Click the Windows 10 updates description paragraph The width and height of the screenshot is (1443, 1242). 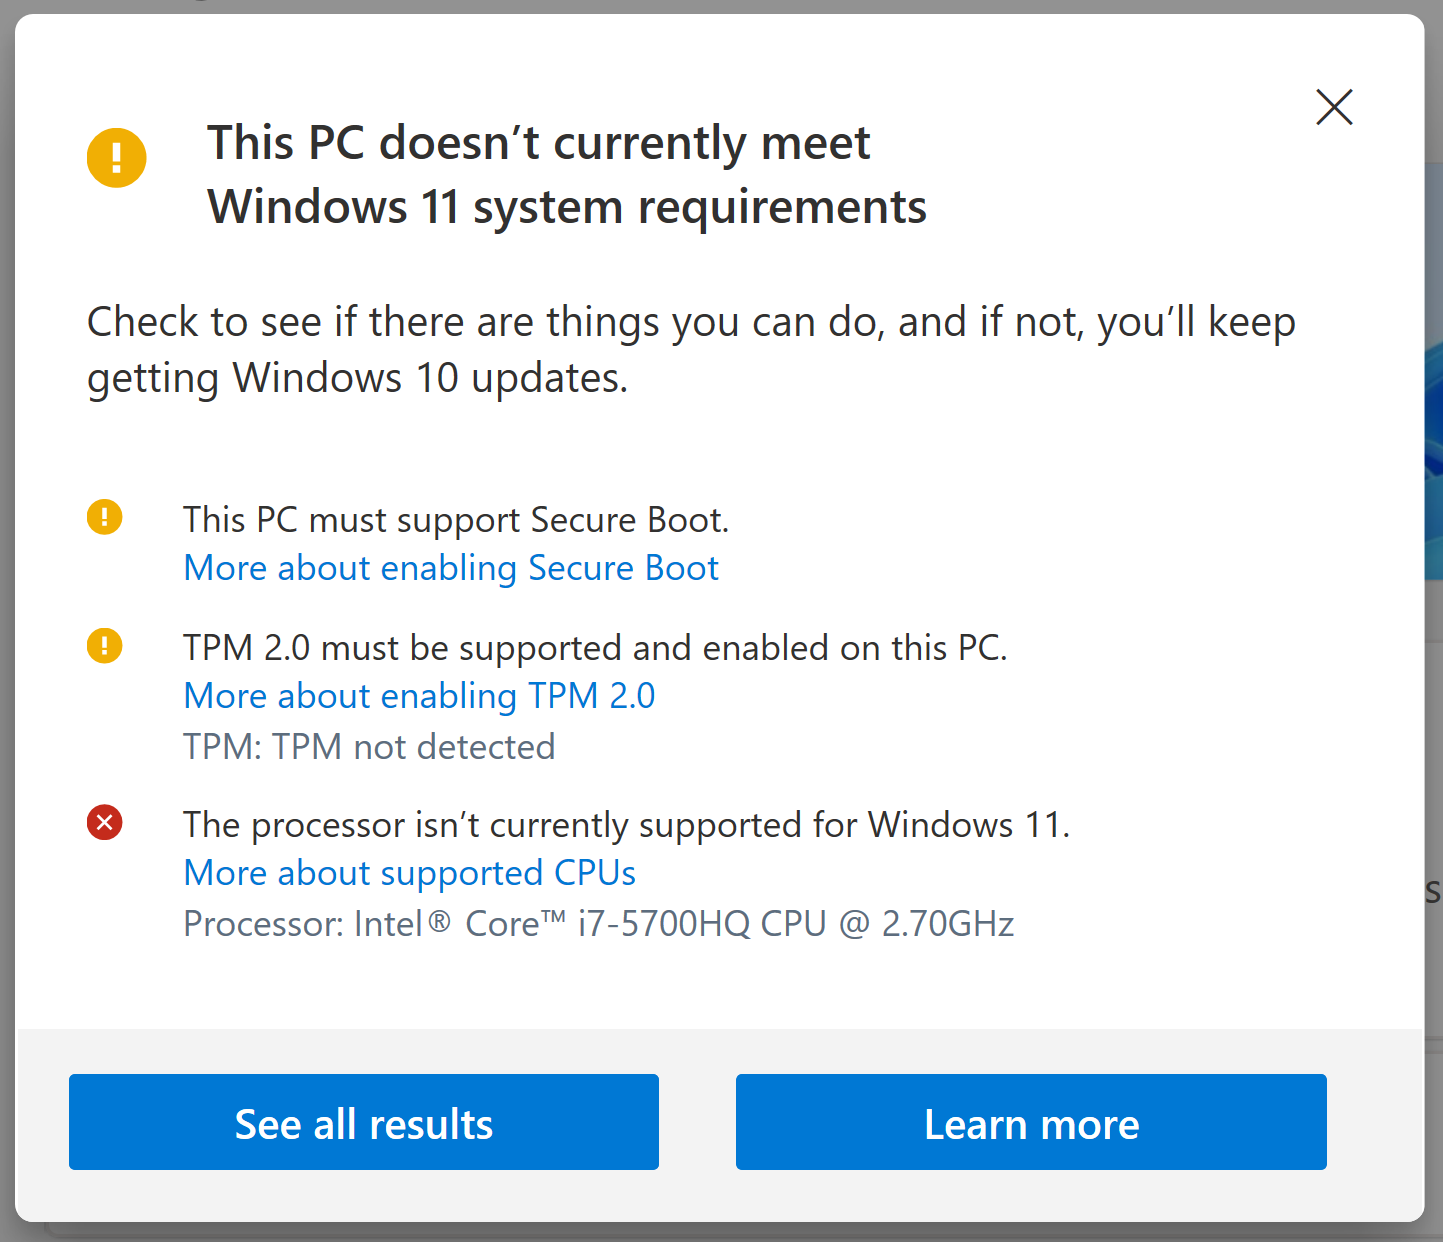point(691,350)
